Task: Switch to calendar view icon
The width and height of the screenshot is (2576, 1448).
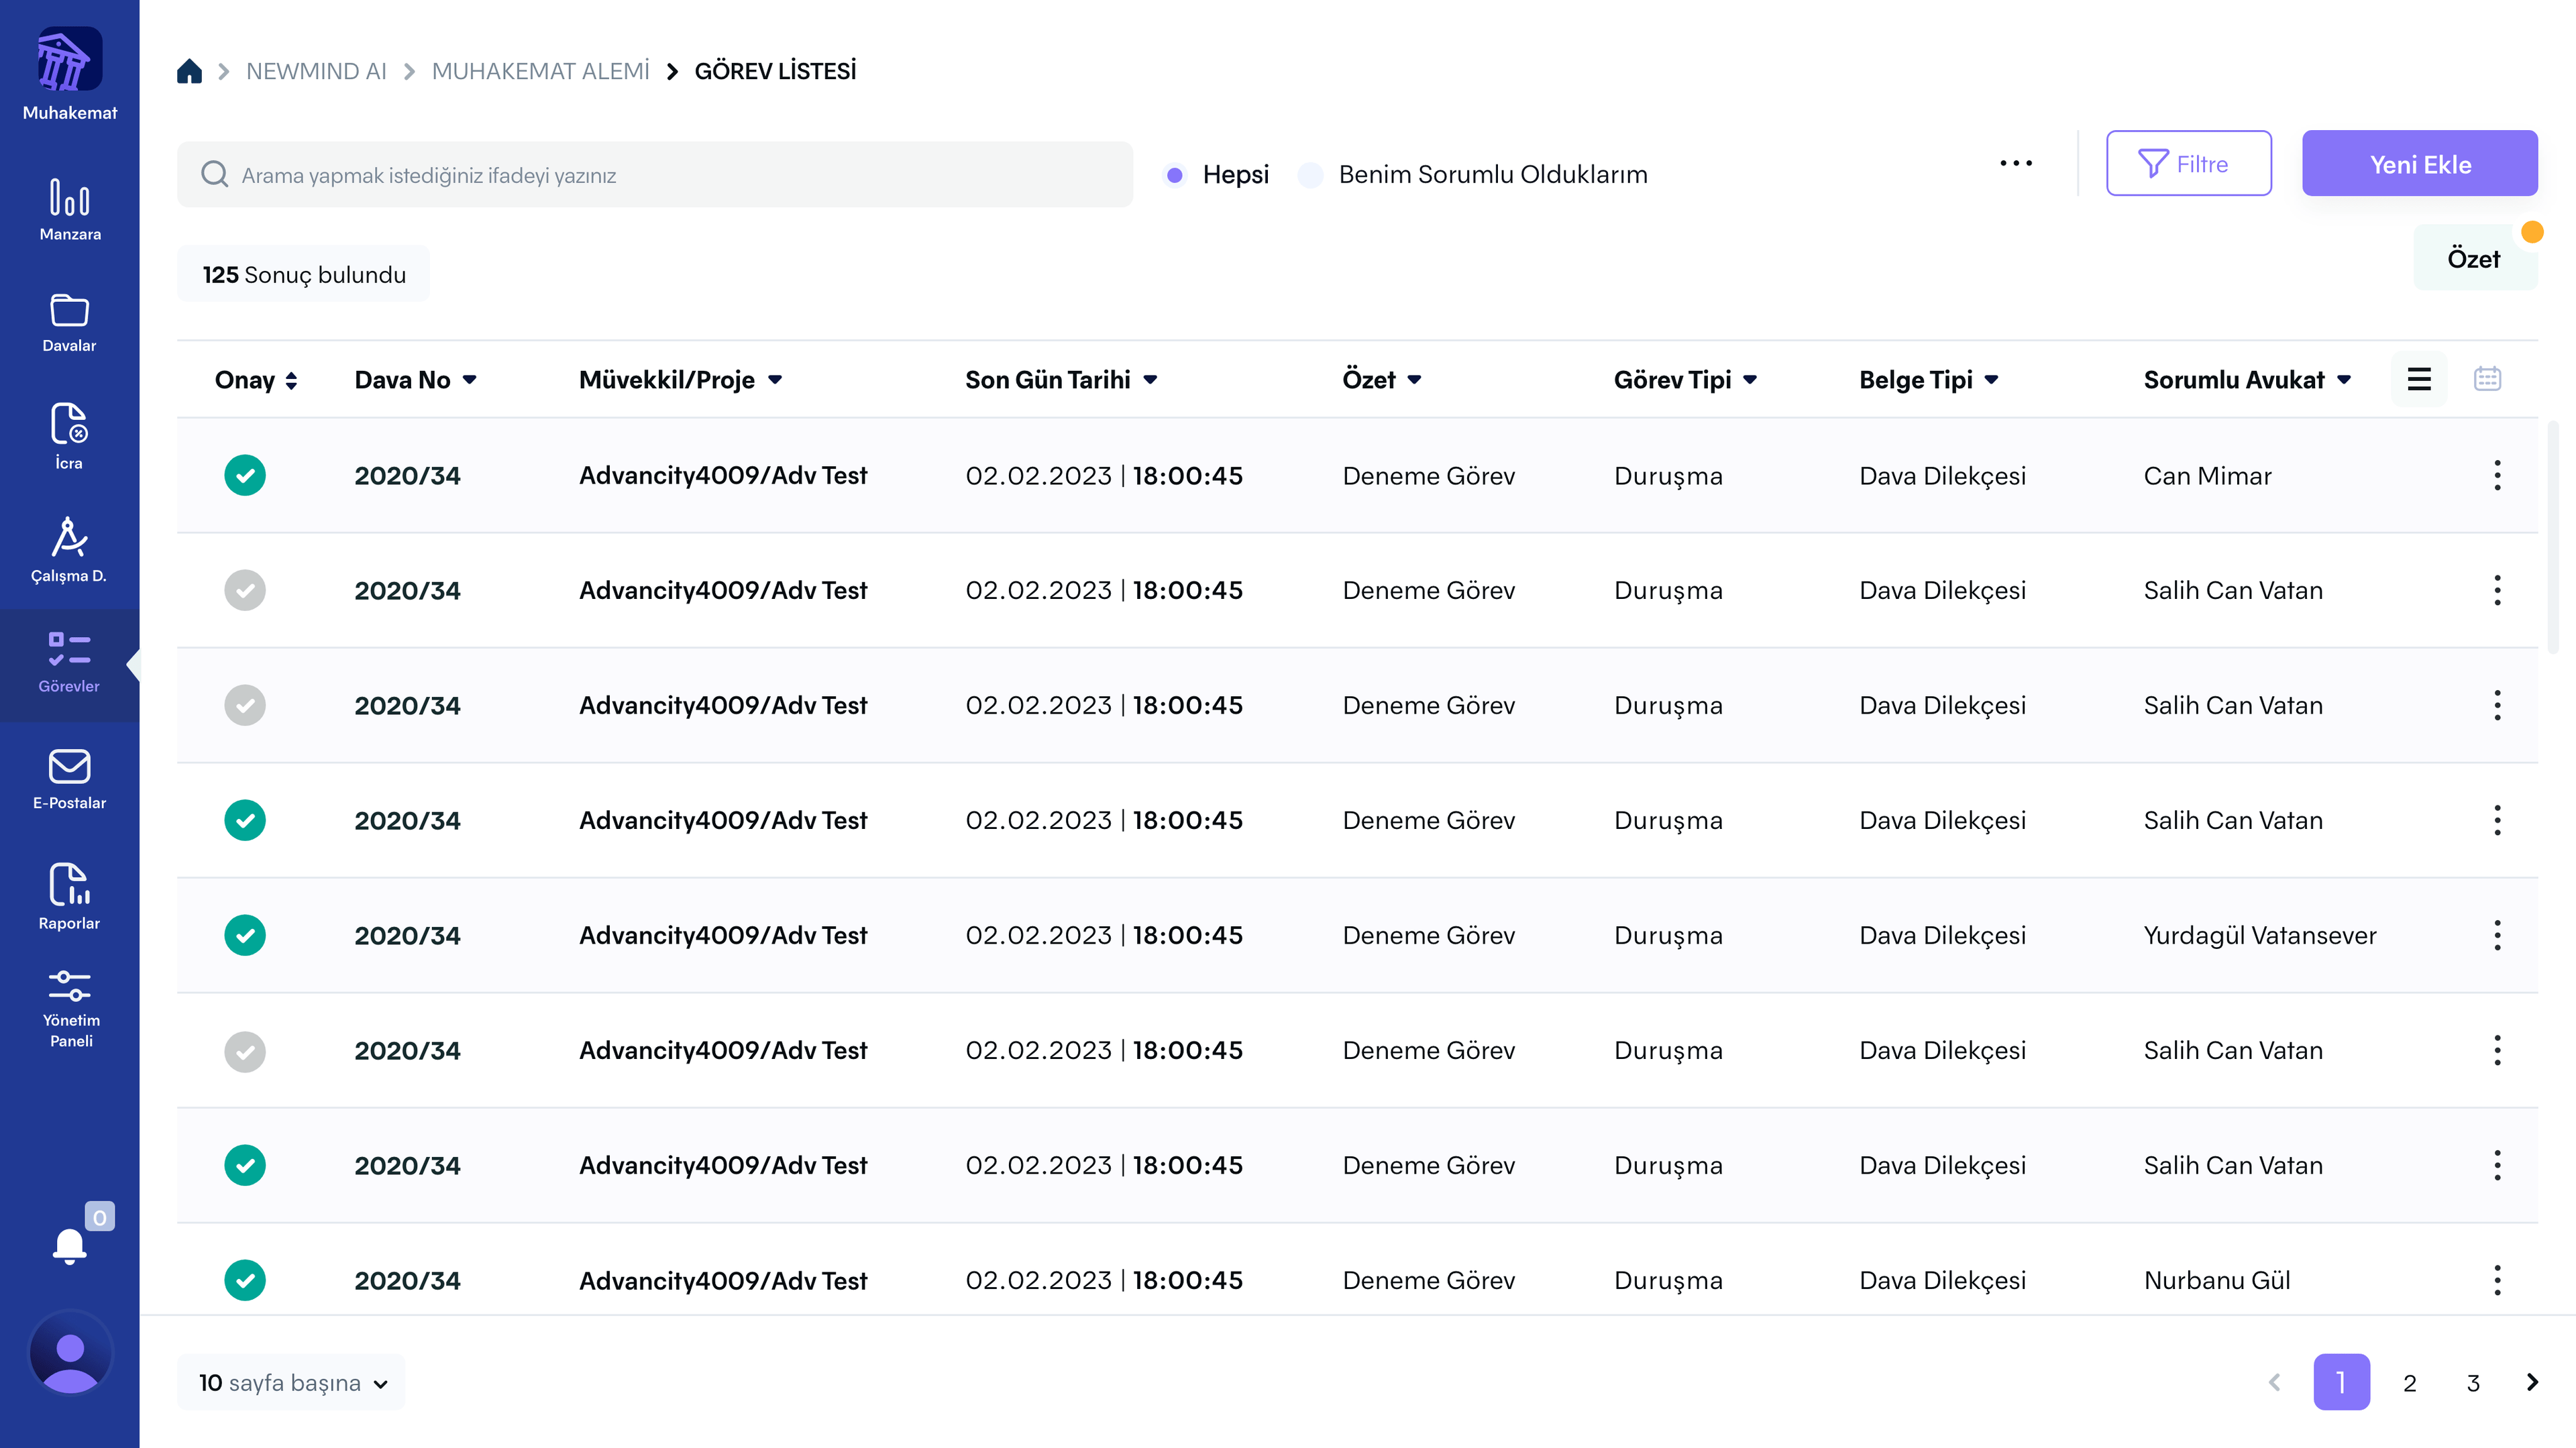Action: 2487,379
